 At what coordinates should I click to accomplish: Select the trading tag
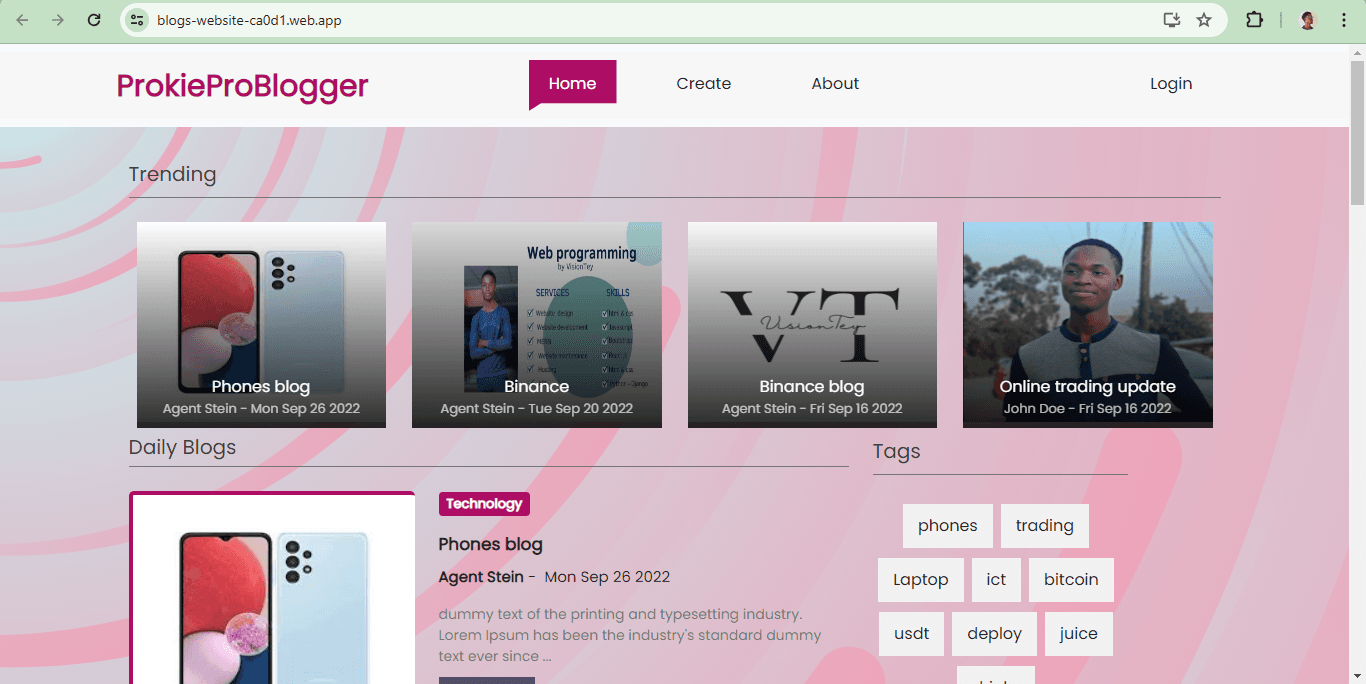click(x=1044, y=526)
